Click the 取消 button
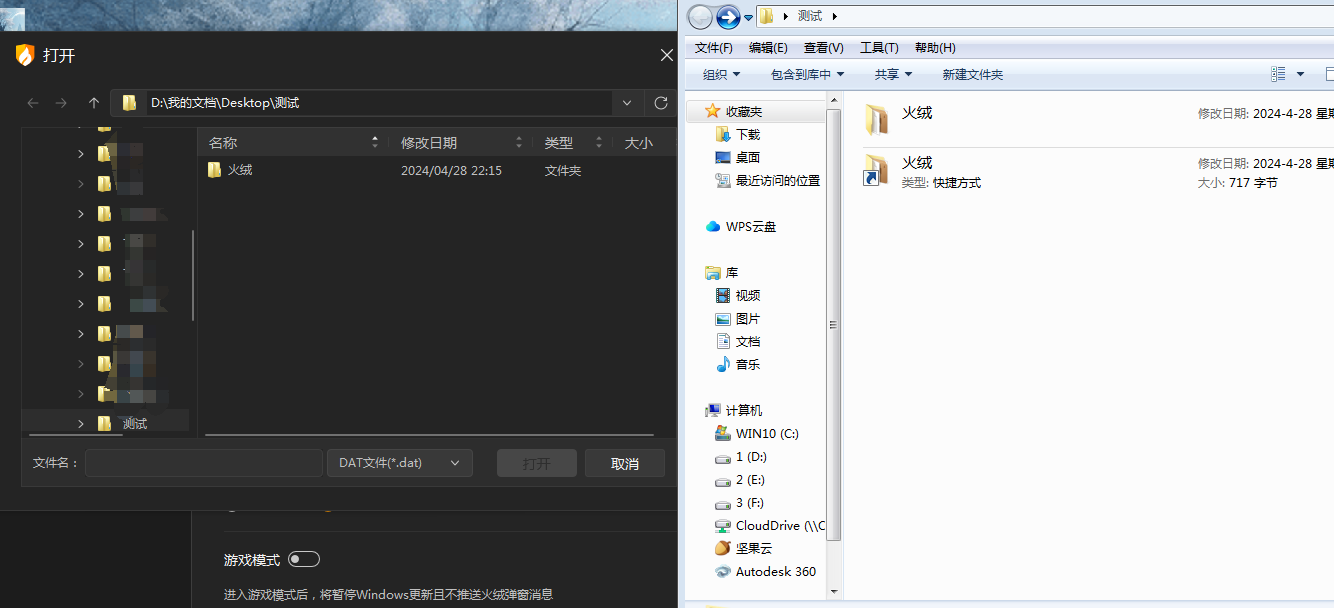The image size is (1334, 608). (625, 463)
